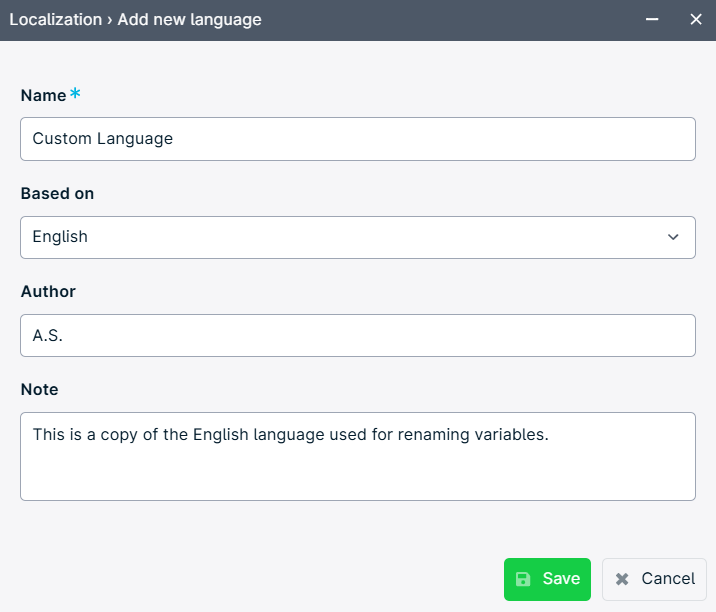Click into the Author field containing A.S.
The width and height of the screenshot is (716, 612).
pyautogui.click(x=358, y=335)
